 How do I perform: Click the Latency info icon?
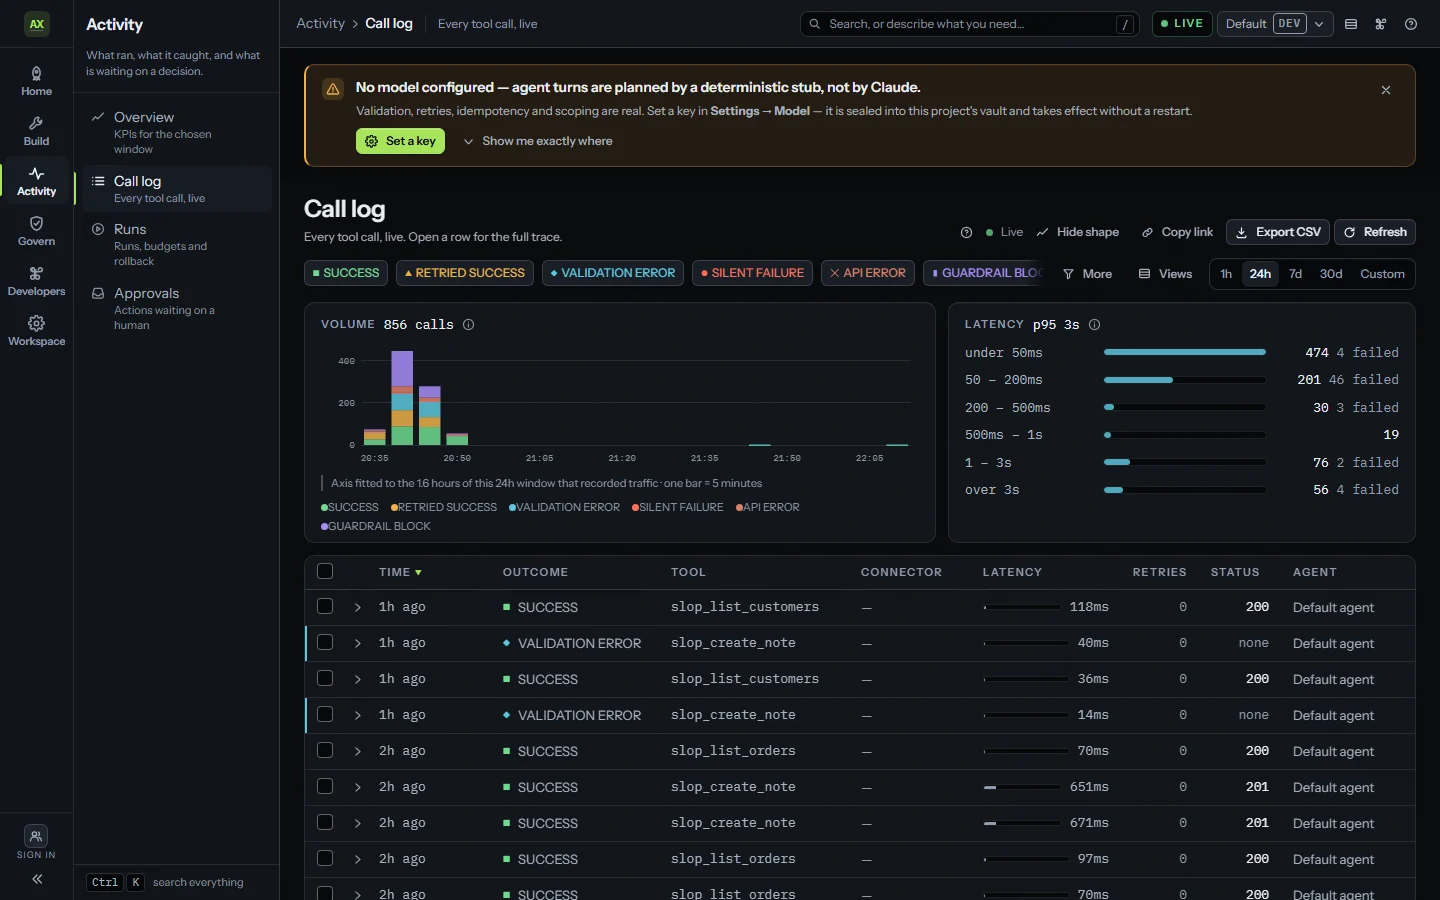pos(1094,324)
